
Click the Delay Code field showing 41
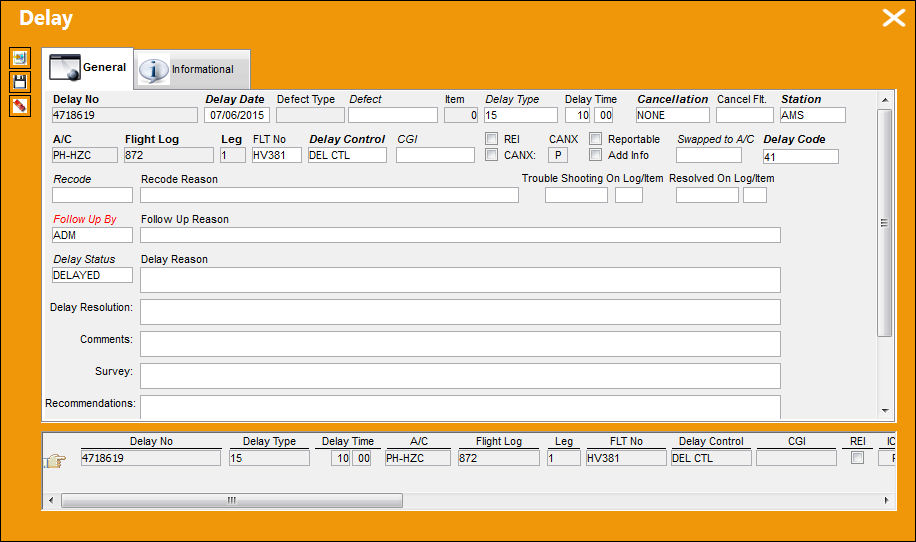(800, 157)
